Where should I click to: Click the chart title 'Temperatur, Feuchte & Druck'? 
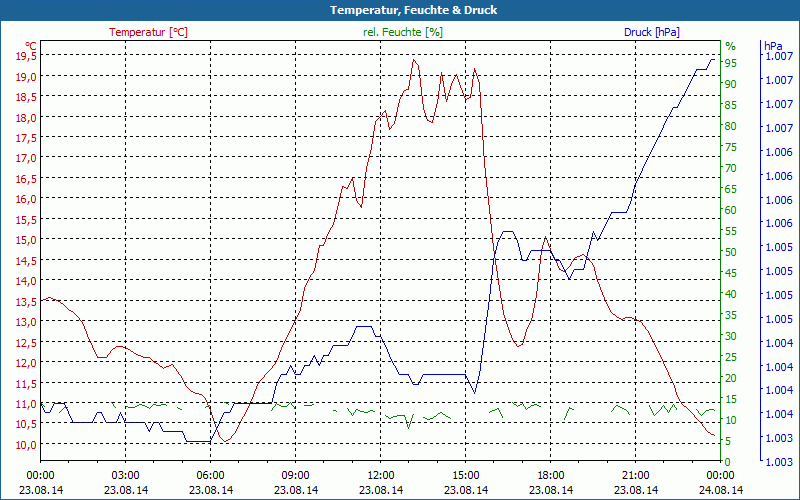point(413,10)
